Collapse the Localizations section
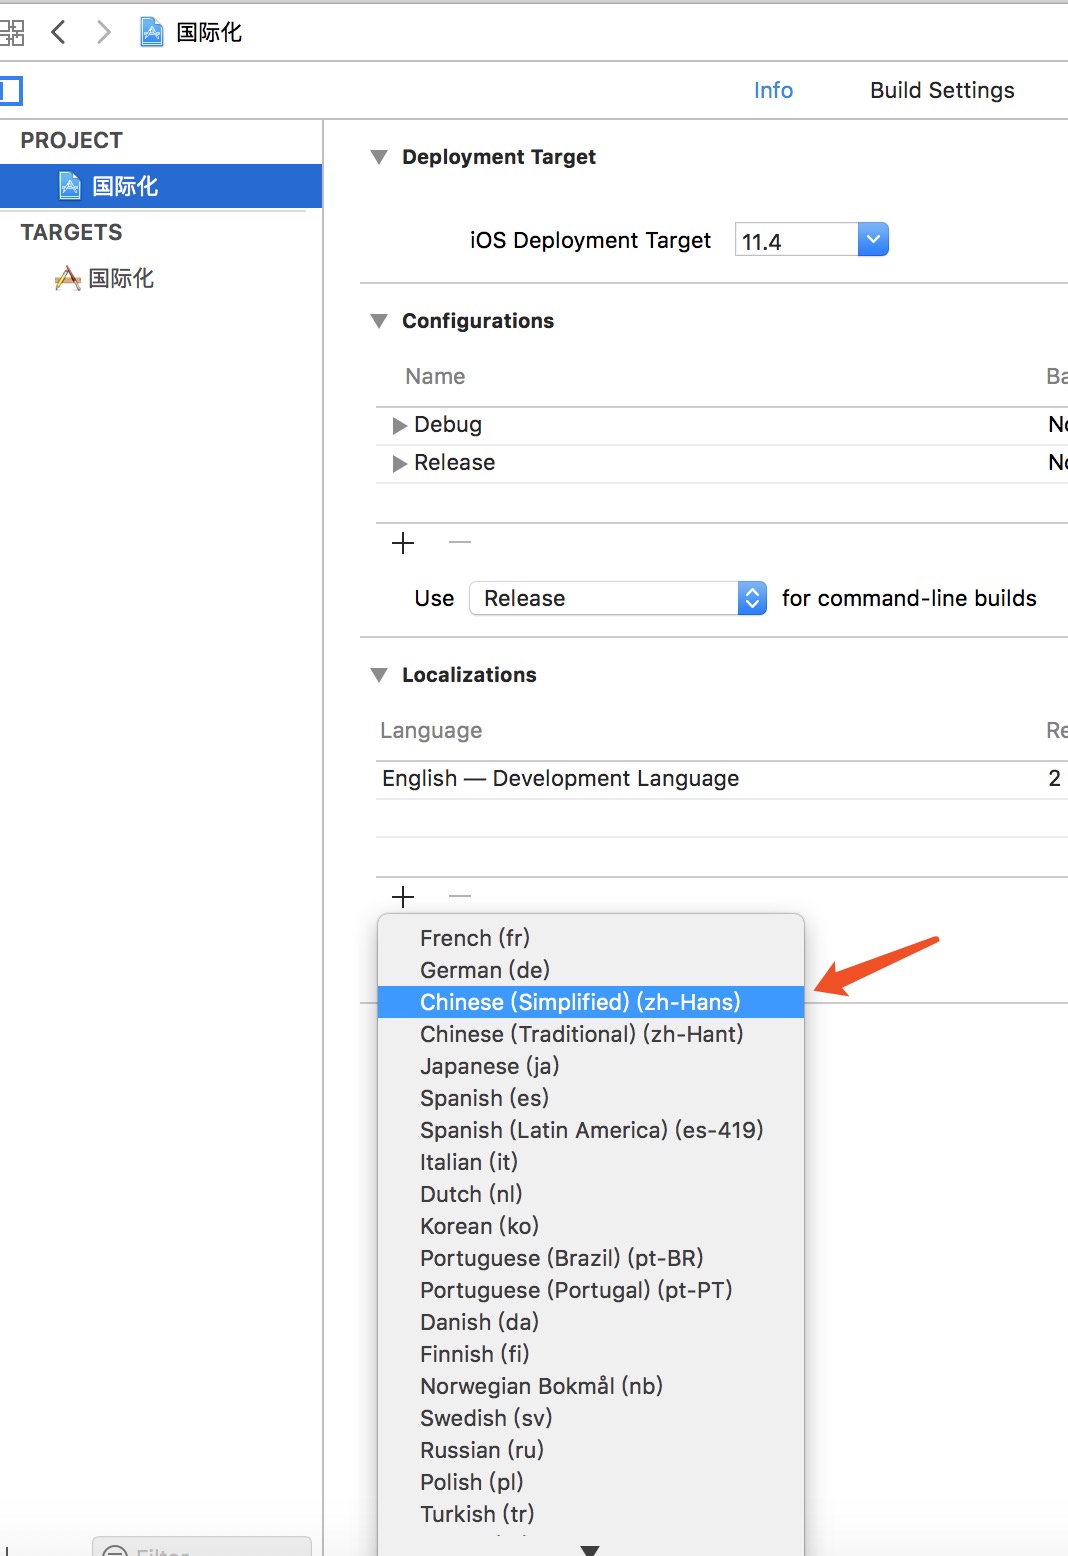This screenshot has width=1068, height=1556. 379,675
